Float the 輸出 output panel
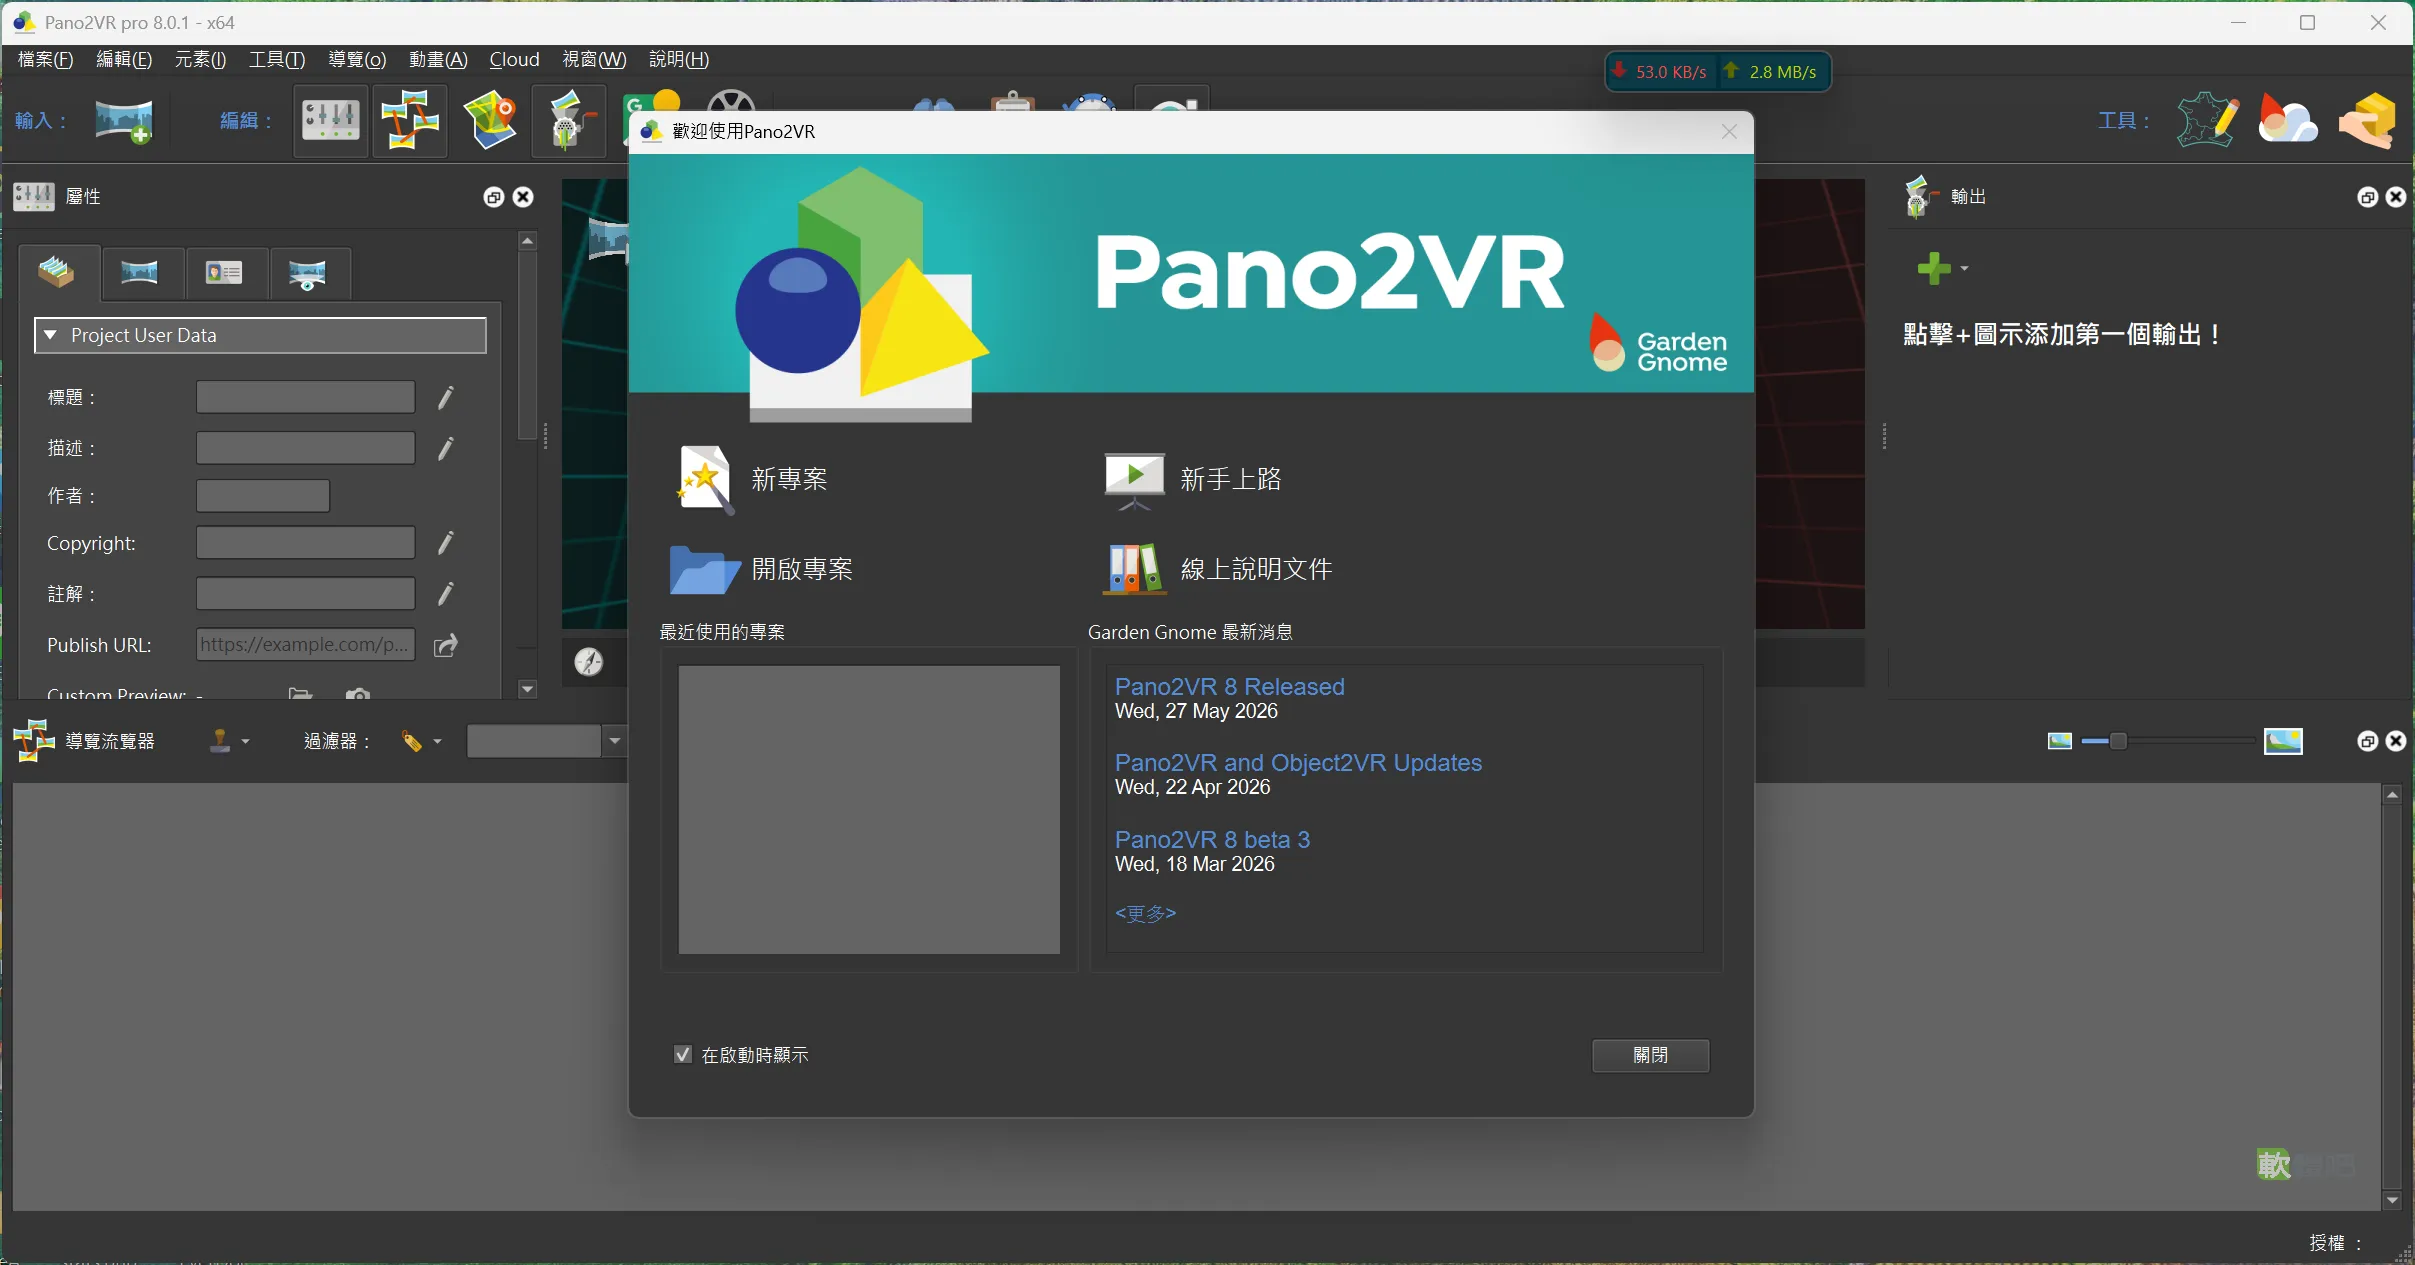The width and height of the screenshot is (2415, 1265). (x=2367, y=197)
